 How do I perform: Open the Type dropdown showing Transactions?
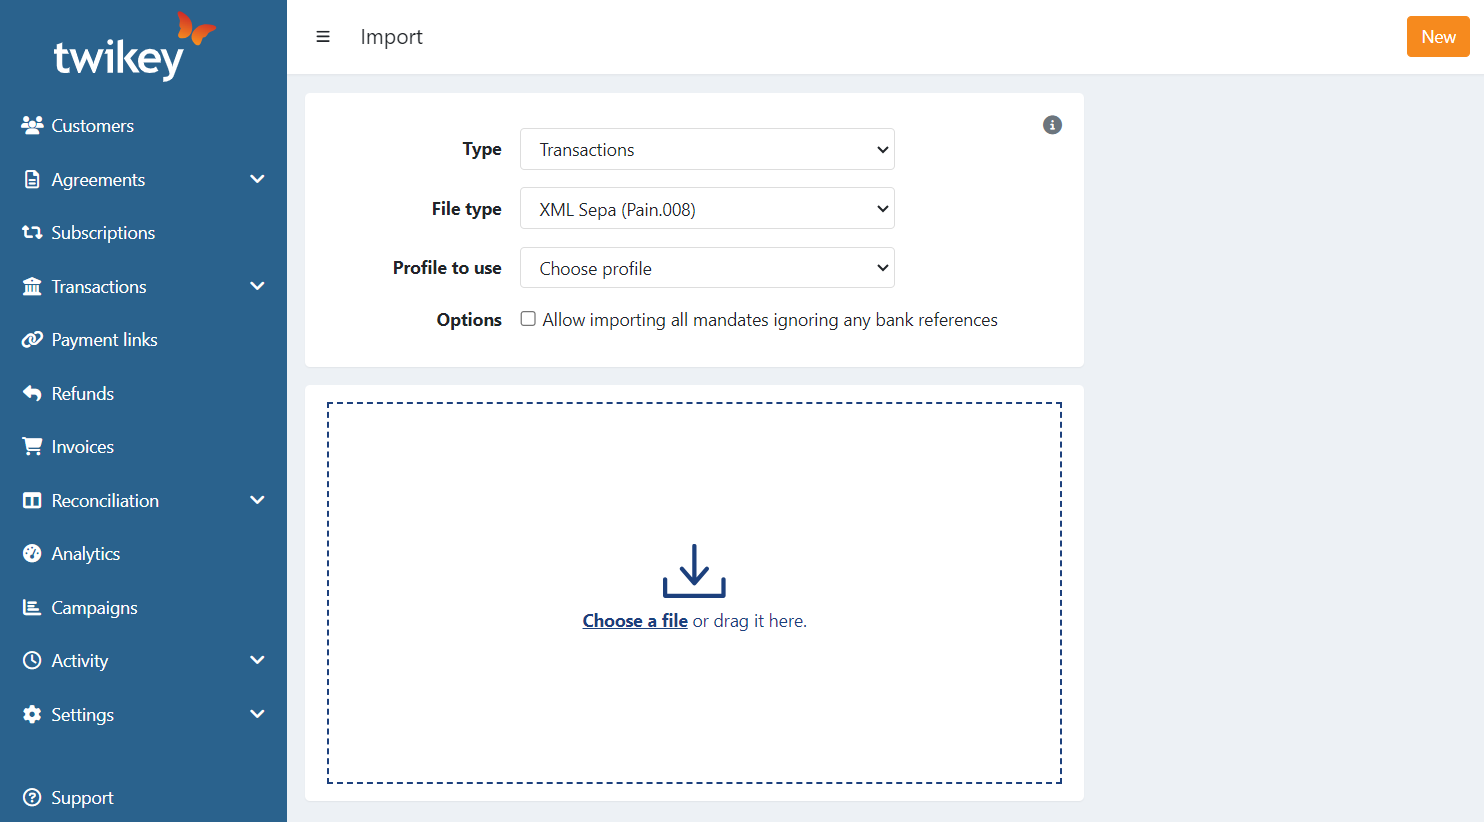pyautogui.click(x=707, y=150)
